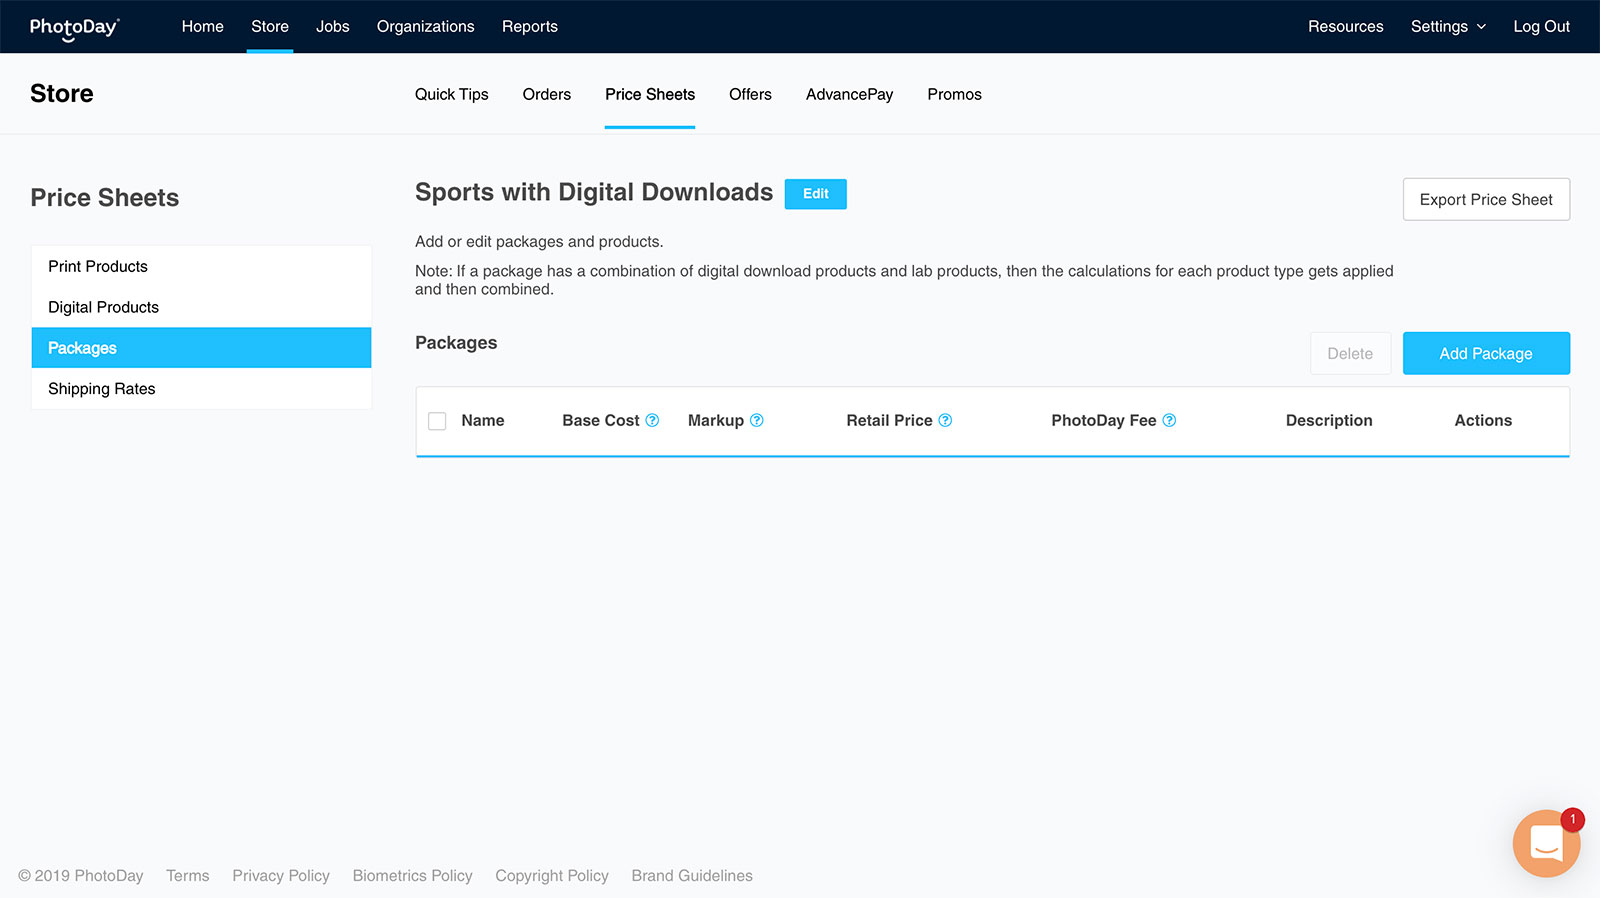Open the chat support widget
Image resolution: width=1600 pixels, height=898 pixels.
[x=1546, y=843]
